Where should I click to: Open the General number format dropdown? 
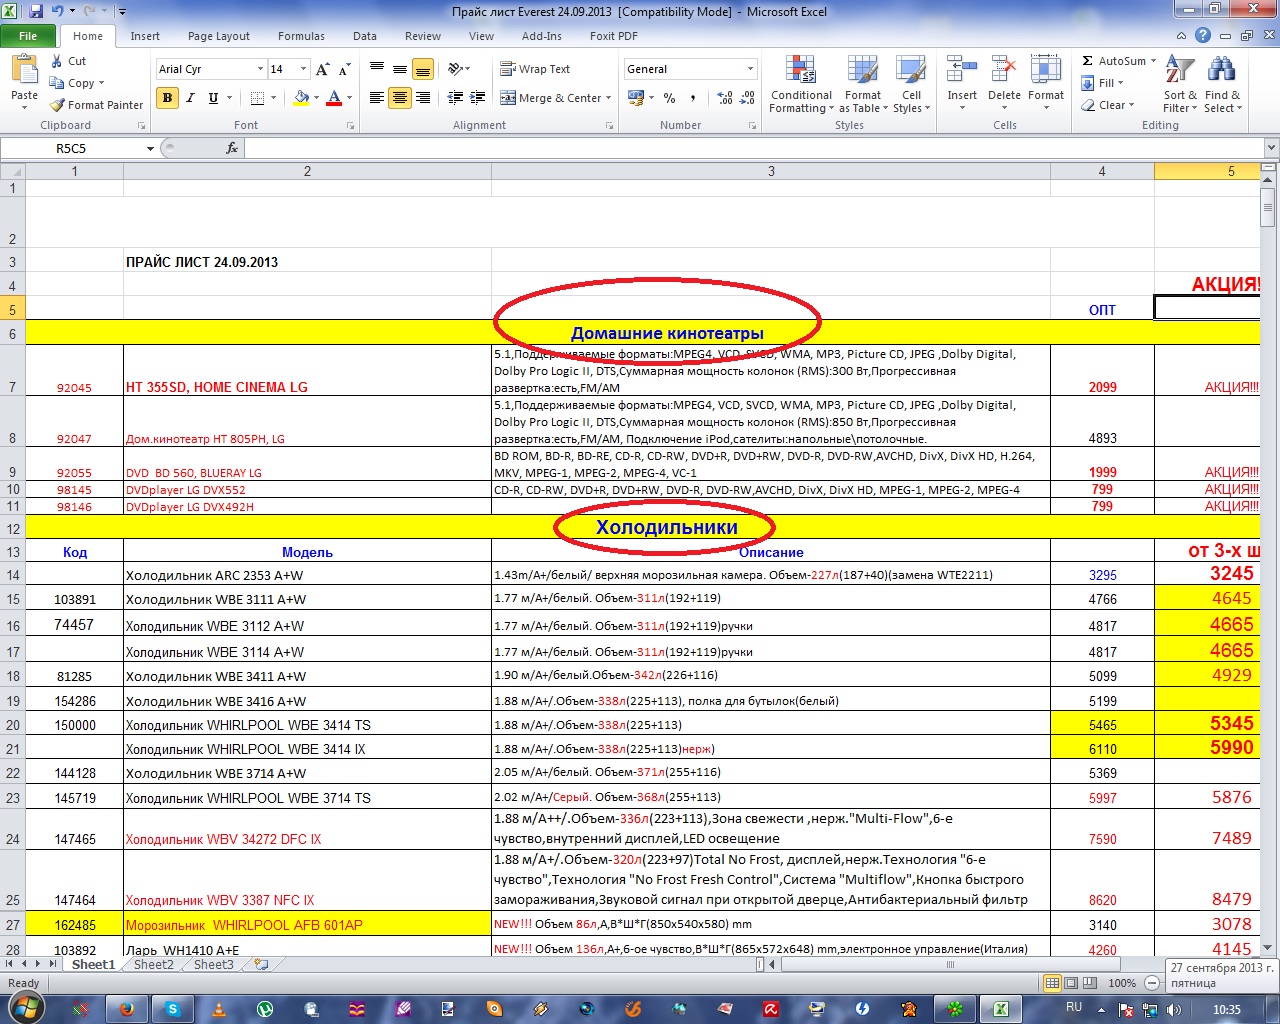751,69
